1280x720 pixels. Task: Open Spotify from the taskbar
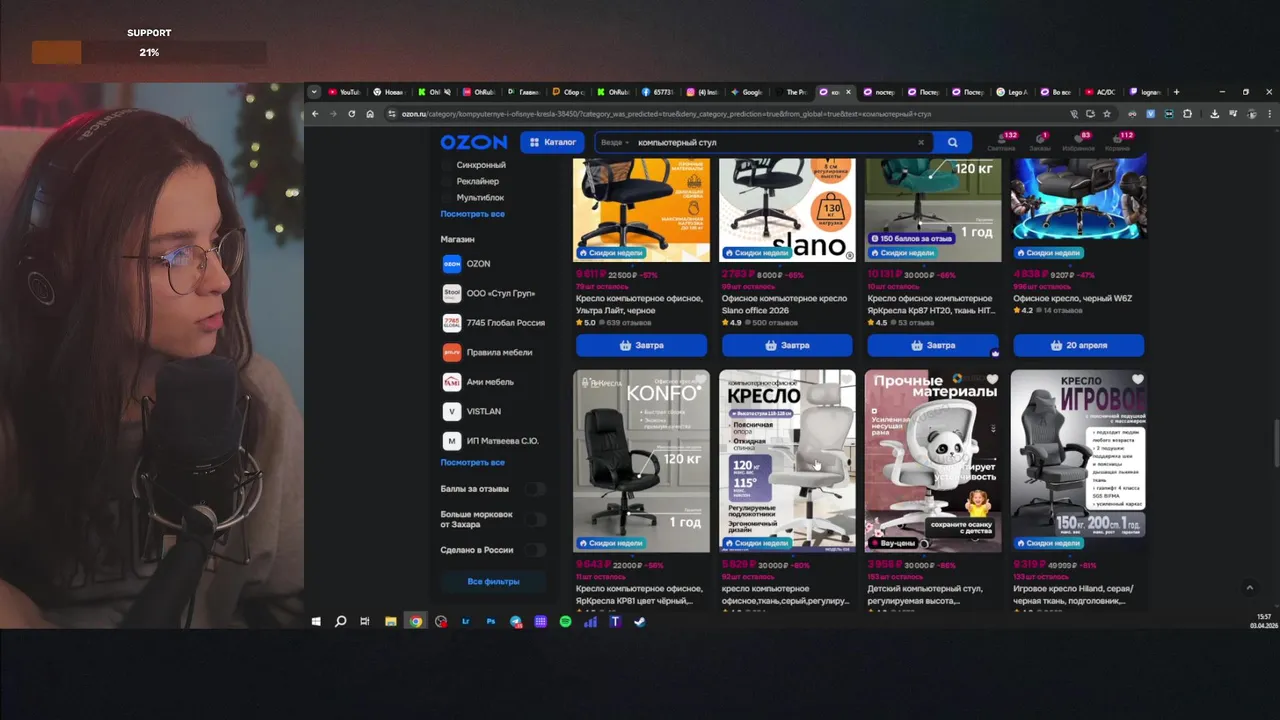click(565, 621)
